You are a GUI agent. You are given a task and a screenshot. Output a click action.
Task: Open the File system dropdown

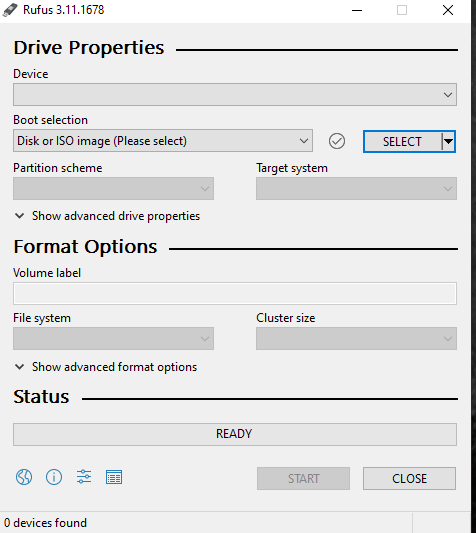click(x=113, y=339)
